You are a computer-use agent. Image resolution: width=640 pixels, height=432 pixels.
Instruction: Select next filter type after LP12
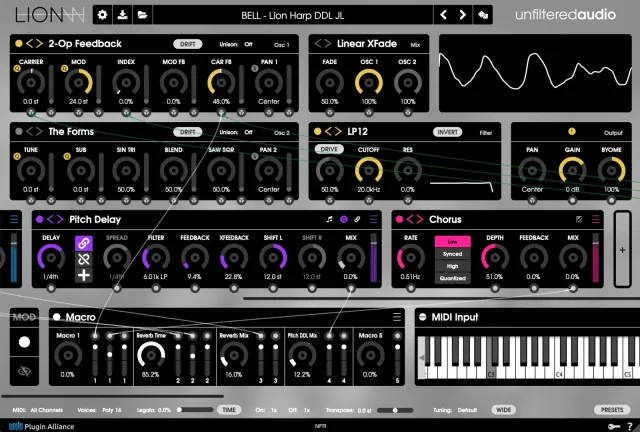[x=338, y=131]
